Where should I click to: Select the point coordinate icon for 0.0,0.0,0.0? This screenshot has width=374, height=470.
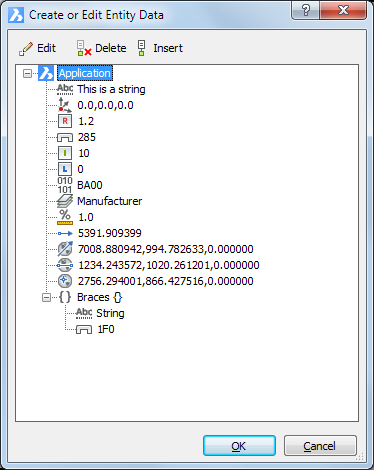[65, 105]
